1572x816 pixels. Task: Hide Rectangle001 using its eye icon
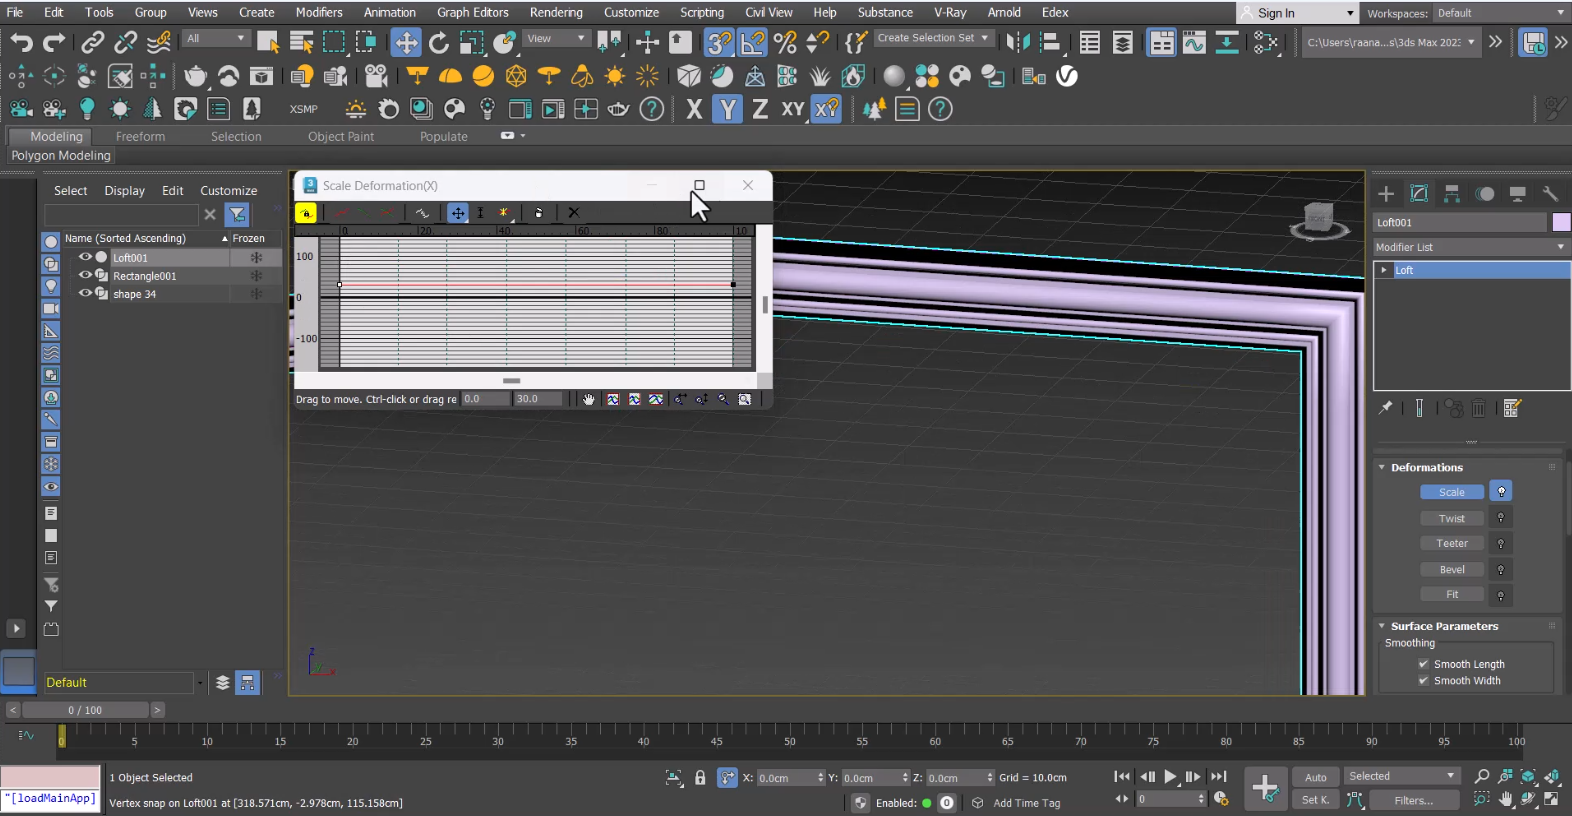(85, 275)
